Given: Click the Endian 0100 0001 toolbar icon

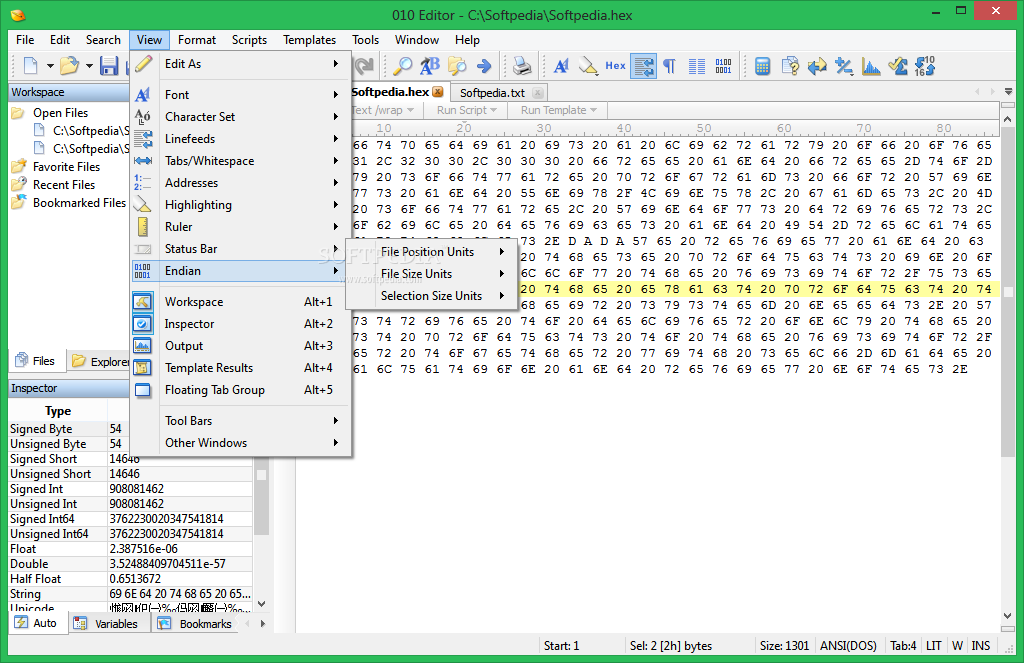Looking at the screenshot, I should pyautogui.click(x=723, y=65).
